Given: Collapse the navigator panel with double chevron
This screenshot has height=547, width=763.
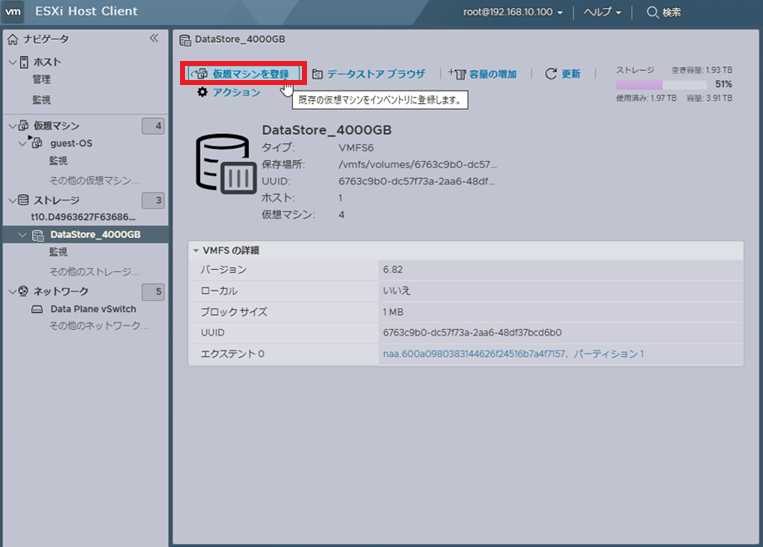Looking at the screenshot, I should (x=154, y=38).
